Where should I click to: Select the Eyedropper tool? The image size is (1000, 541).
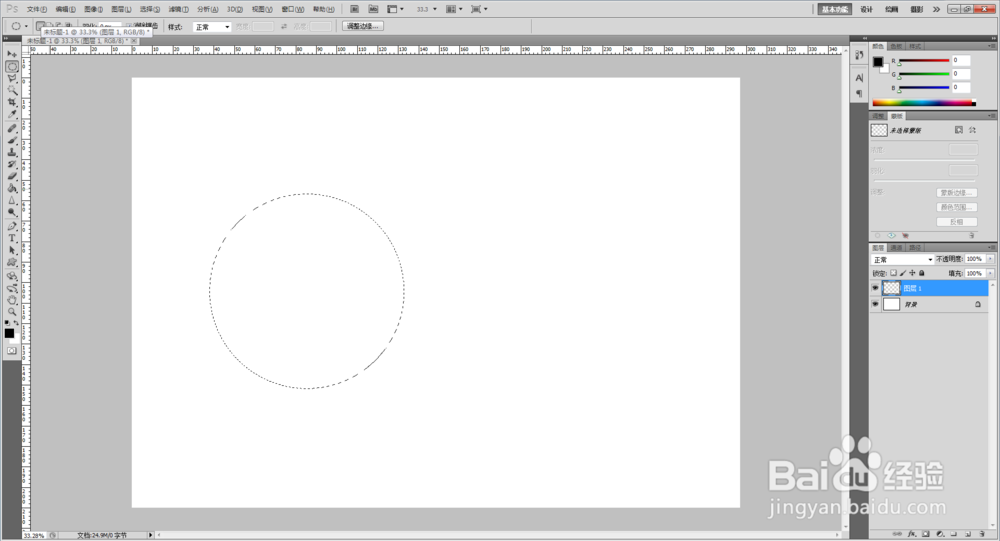[x=11, y=115]
